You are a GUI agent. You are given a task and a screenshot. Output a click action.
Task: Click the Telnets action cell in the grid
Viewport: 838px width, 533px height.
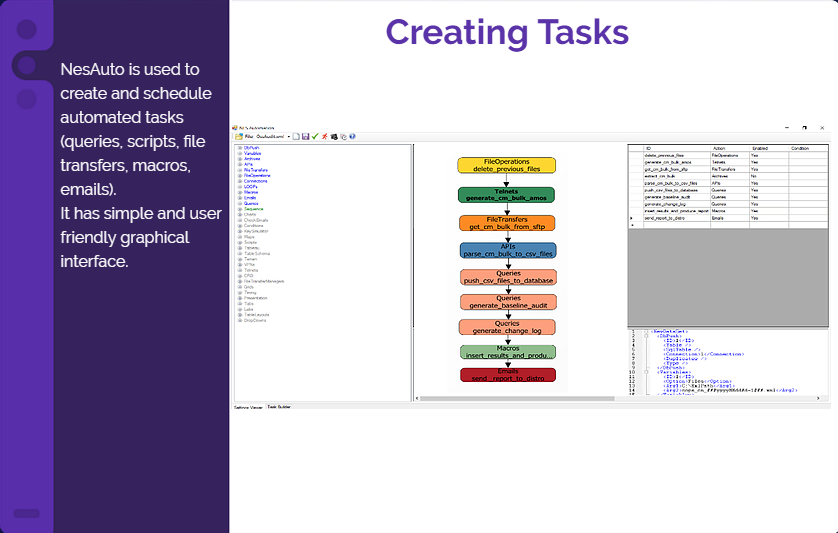730,162
